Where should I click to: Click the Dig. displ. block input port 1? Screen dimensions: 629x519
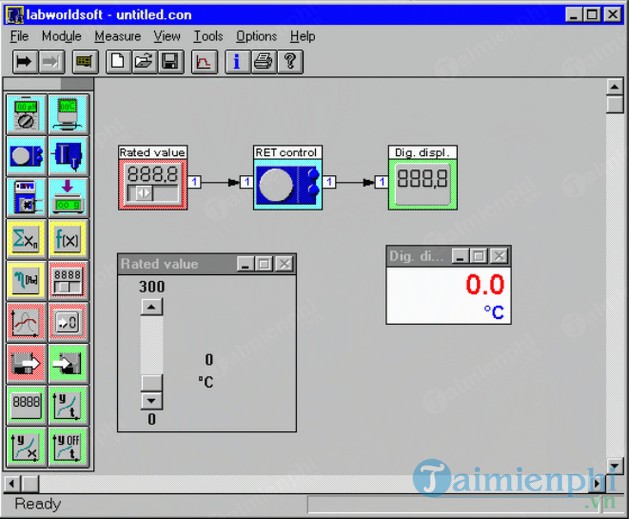381,182
